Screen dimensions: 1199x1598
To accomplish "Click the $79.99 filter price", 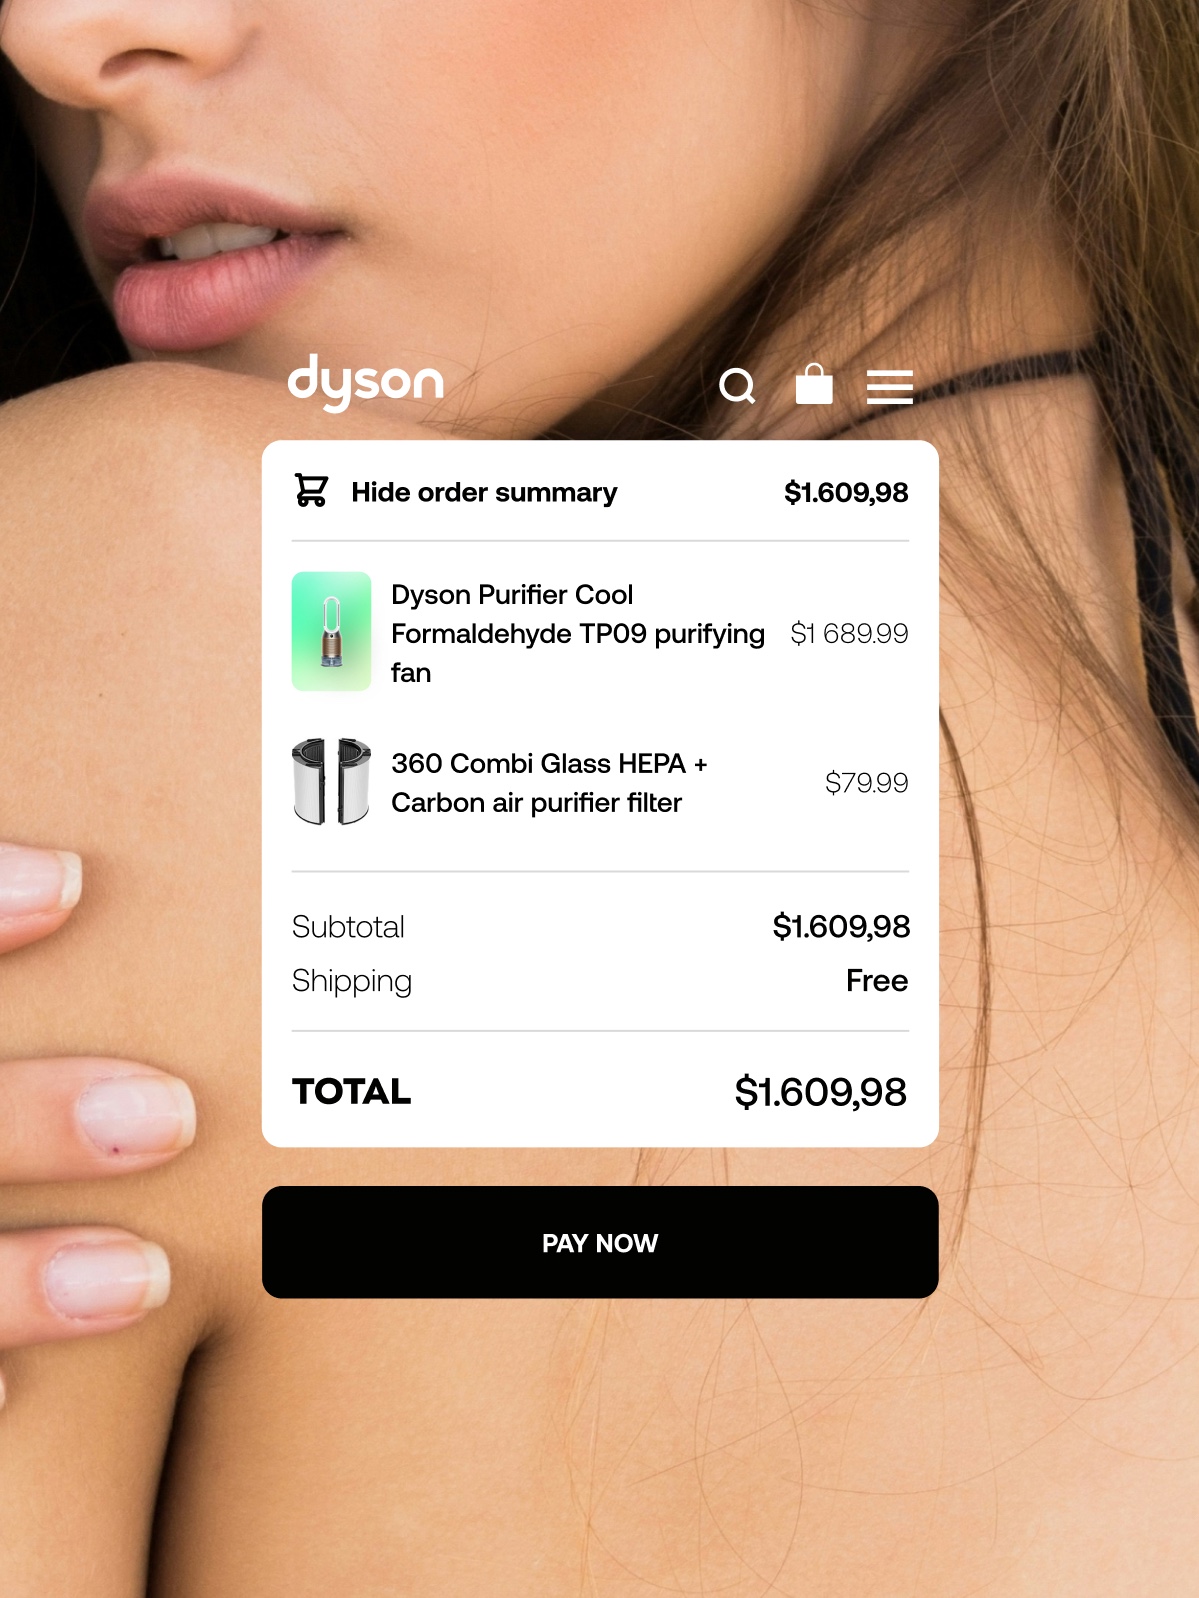I will tap(866, 782).
